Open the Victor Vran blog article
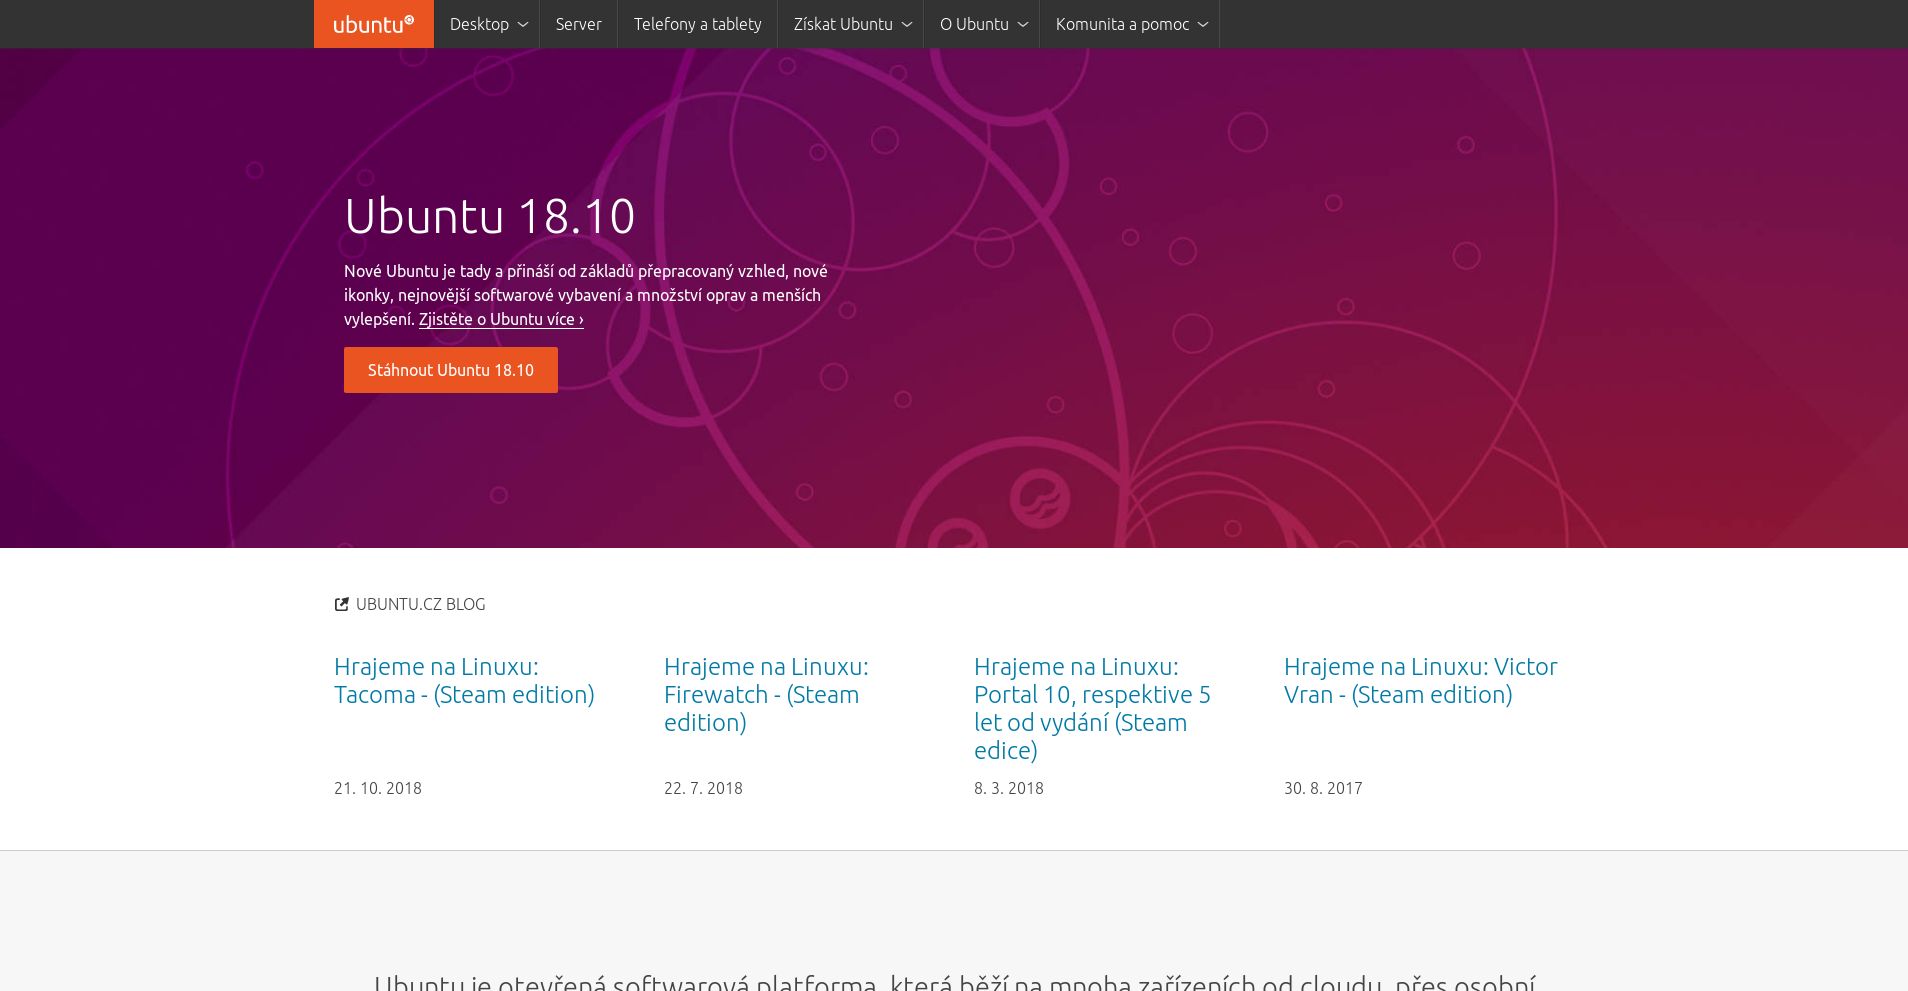The height and width of the screenshot is (991, 1908). [x=1421, y=680]
